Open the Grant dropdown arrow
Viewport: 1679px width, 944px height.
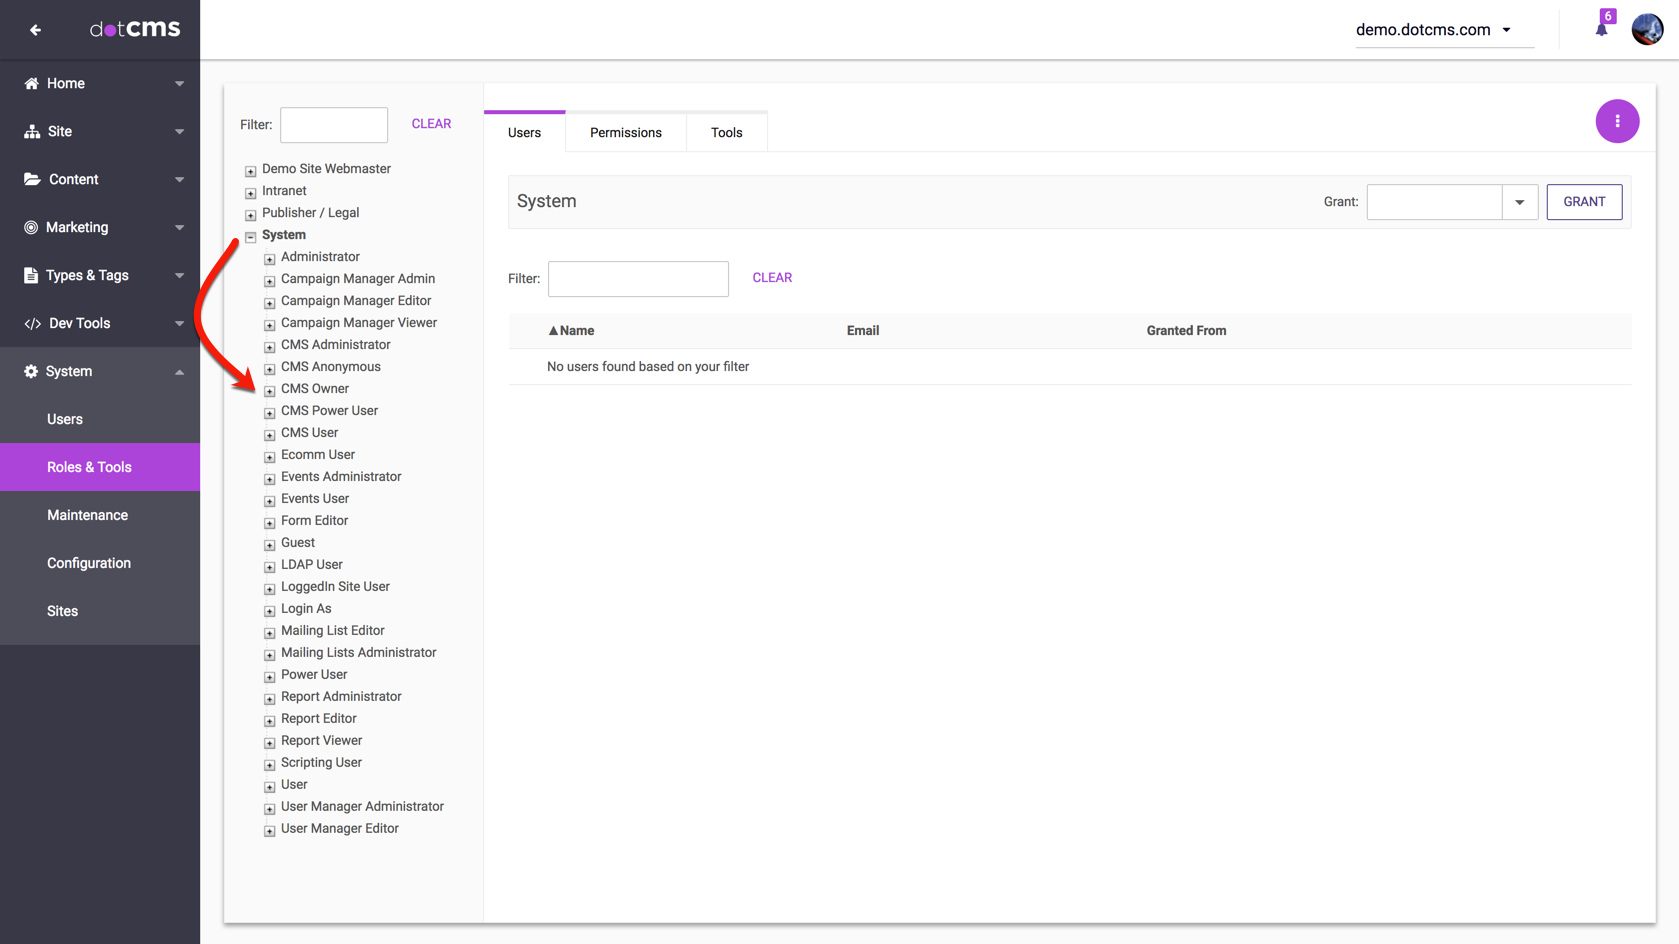[1519, 202]
